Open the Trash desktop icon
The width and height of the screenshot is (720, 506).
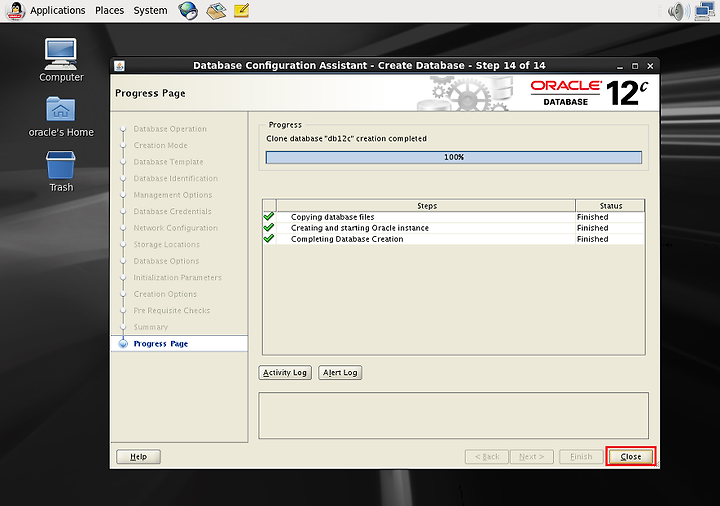point(61,172)
